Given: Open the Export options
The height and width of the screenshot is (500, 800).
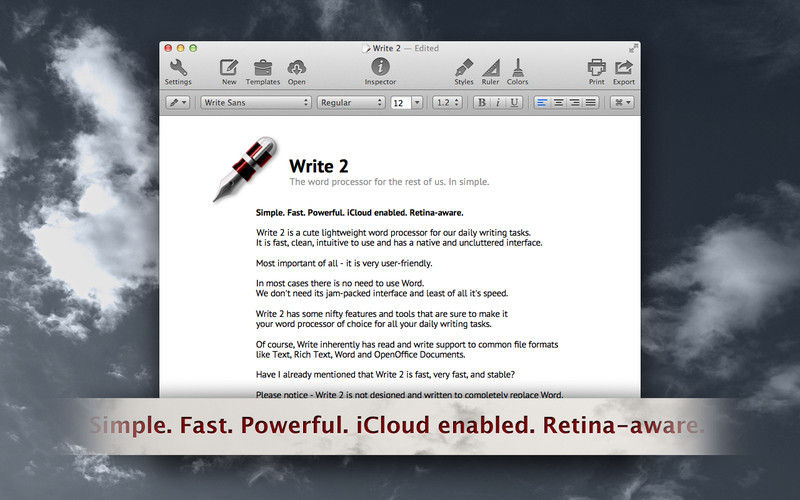Looking at the screenshot, I should 623,72.
